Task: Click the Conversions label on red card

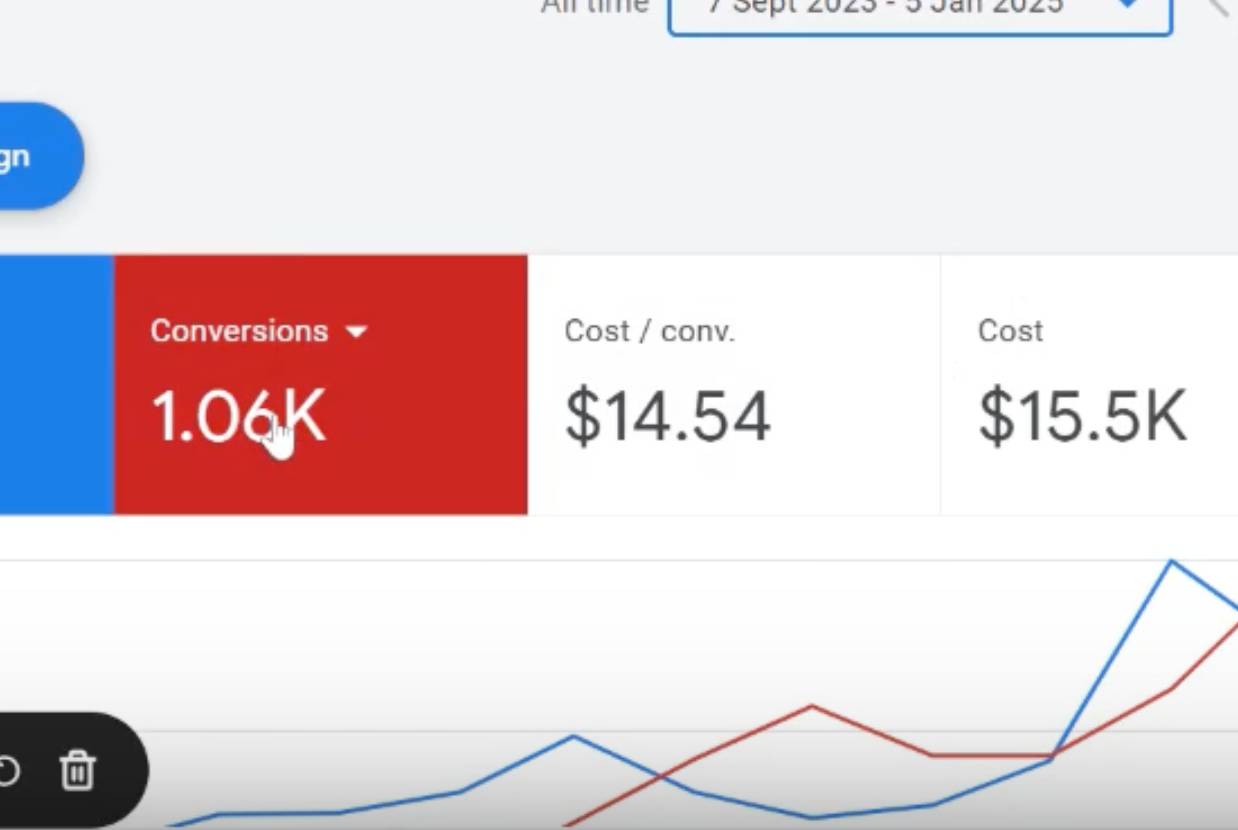Action: 239,331
